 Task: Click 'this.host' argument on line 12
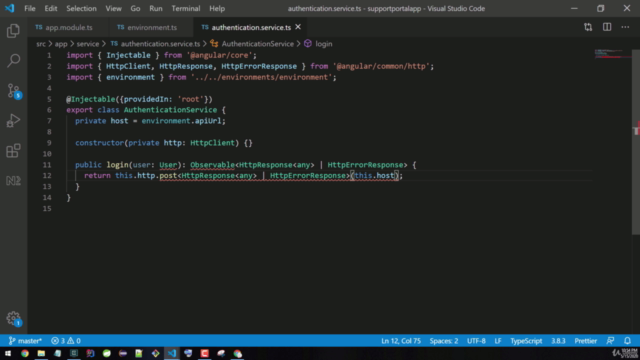tap(374, 176)
